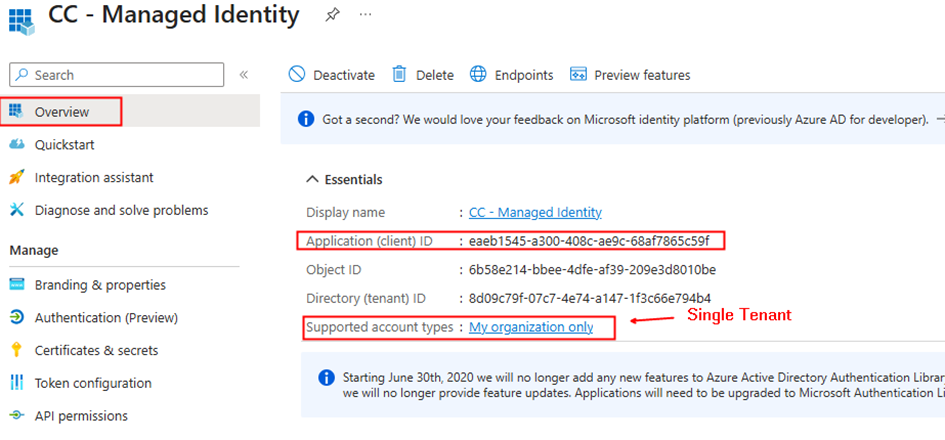945x440 pixels.
Task: Open API permissions
Action: [81, 415]
